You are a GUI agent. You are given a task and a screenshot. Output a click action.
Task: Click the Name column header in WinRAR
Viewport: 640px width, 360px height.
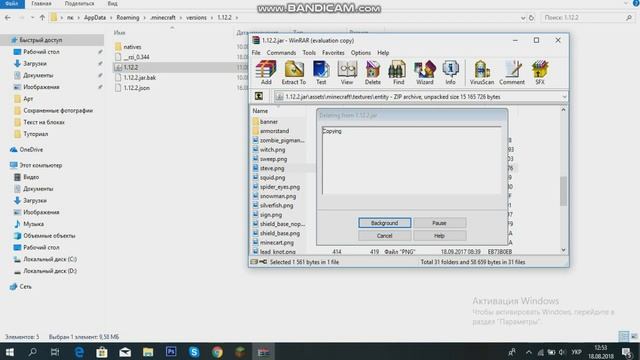[260, 111]
